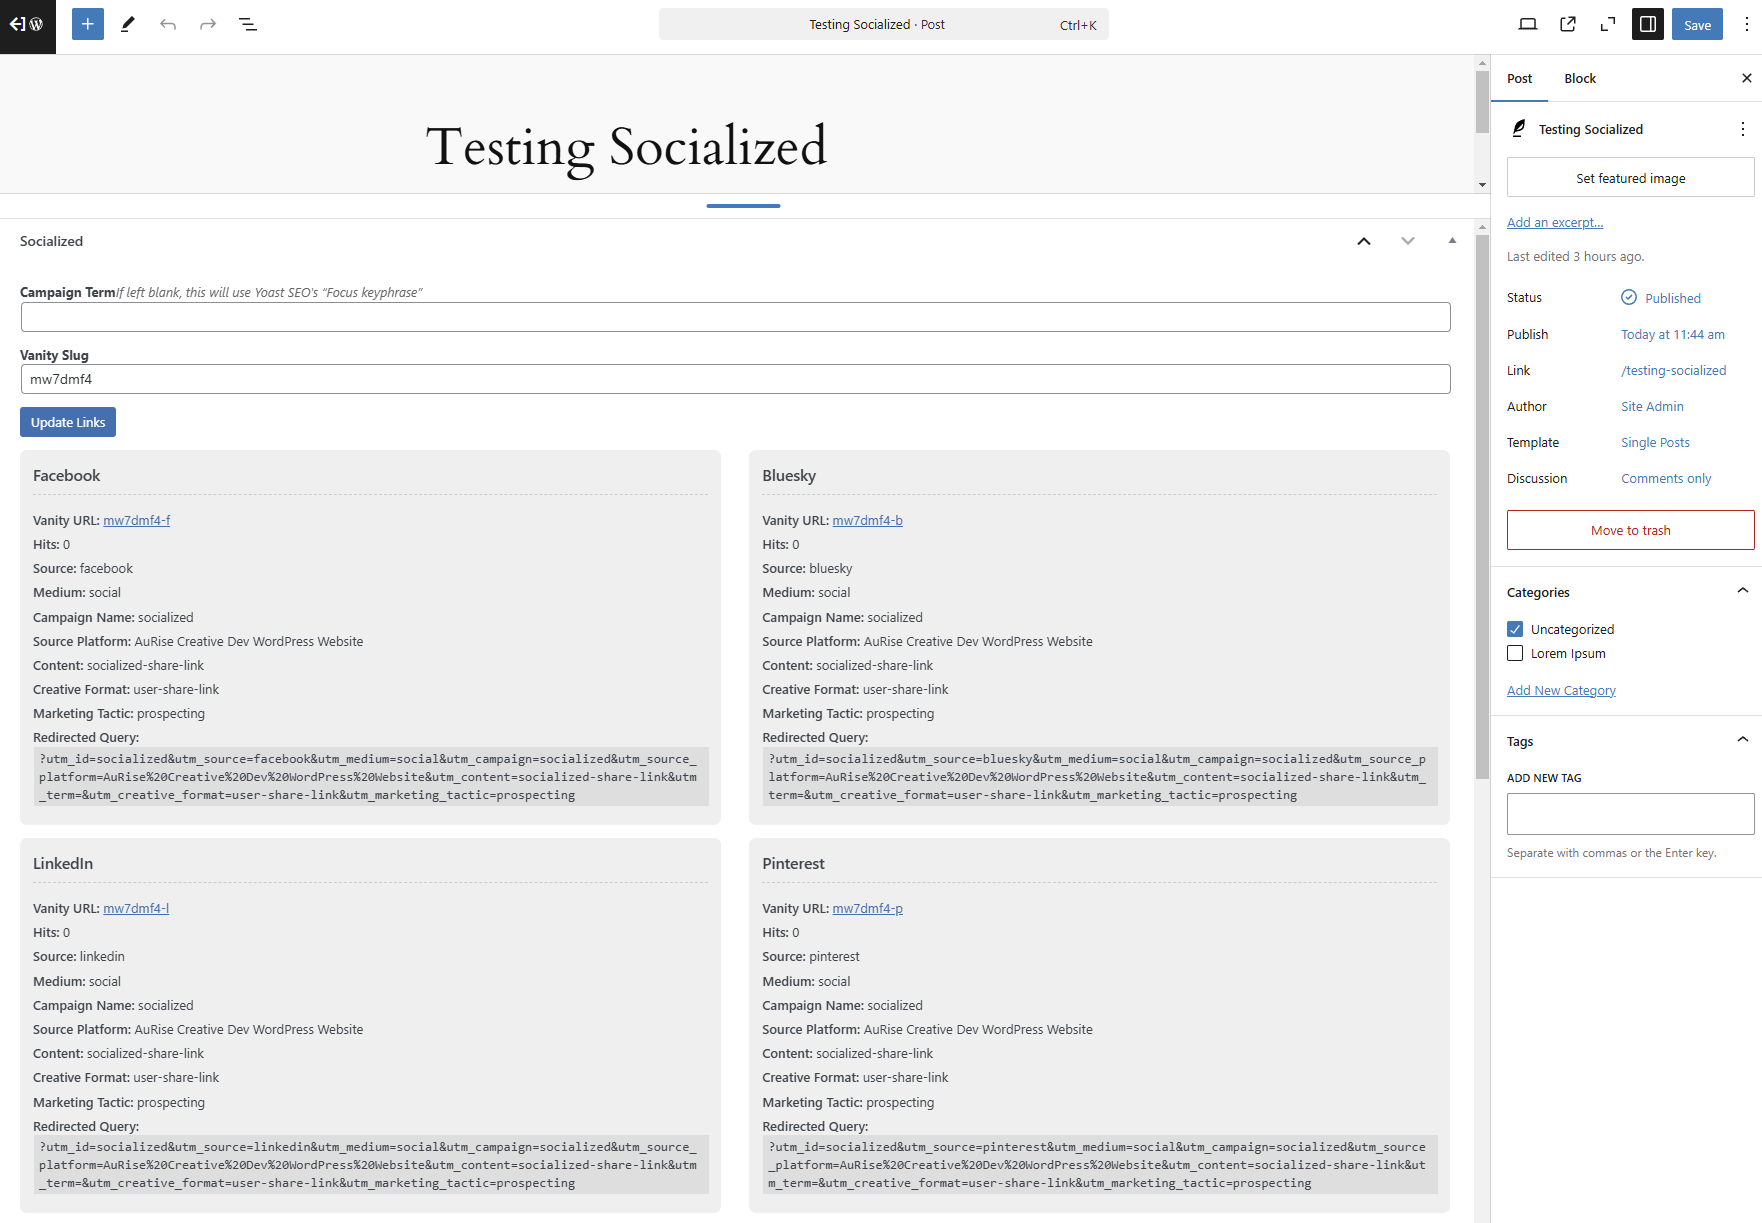Click Set featured image button

pos(1630,178)
